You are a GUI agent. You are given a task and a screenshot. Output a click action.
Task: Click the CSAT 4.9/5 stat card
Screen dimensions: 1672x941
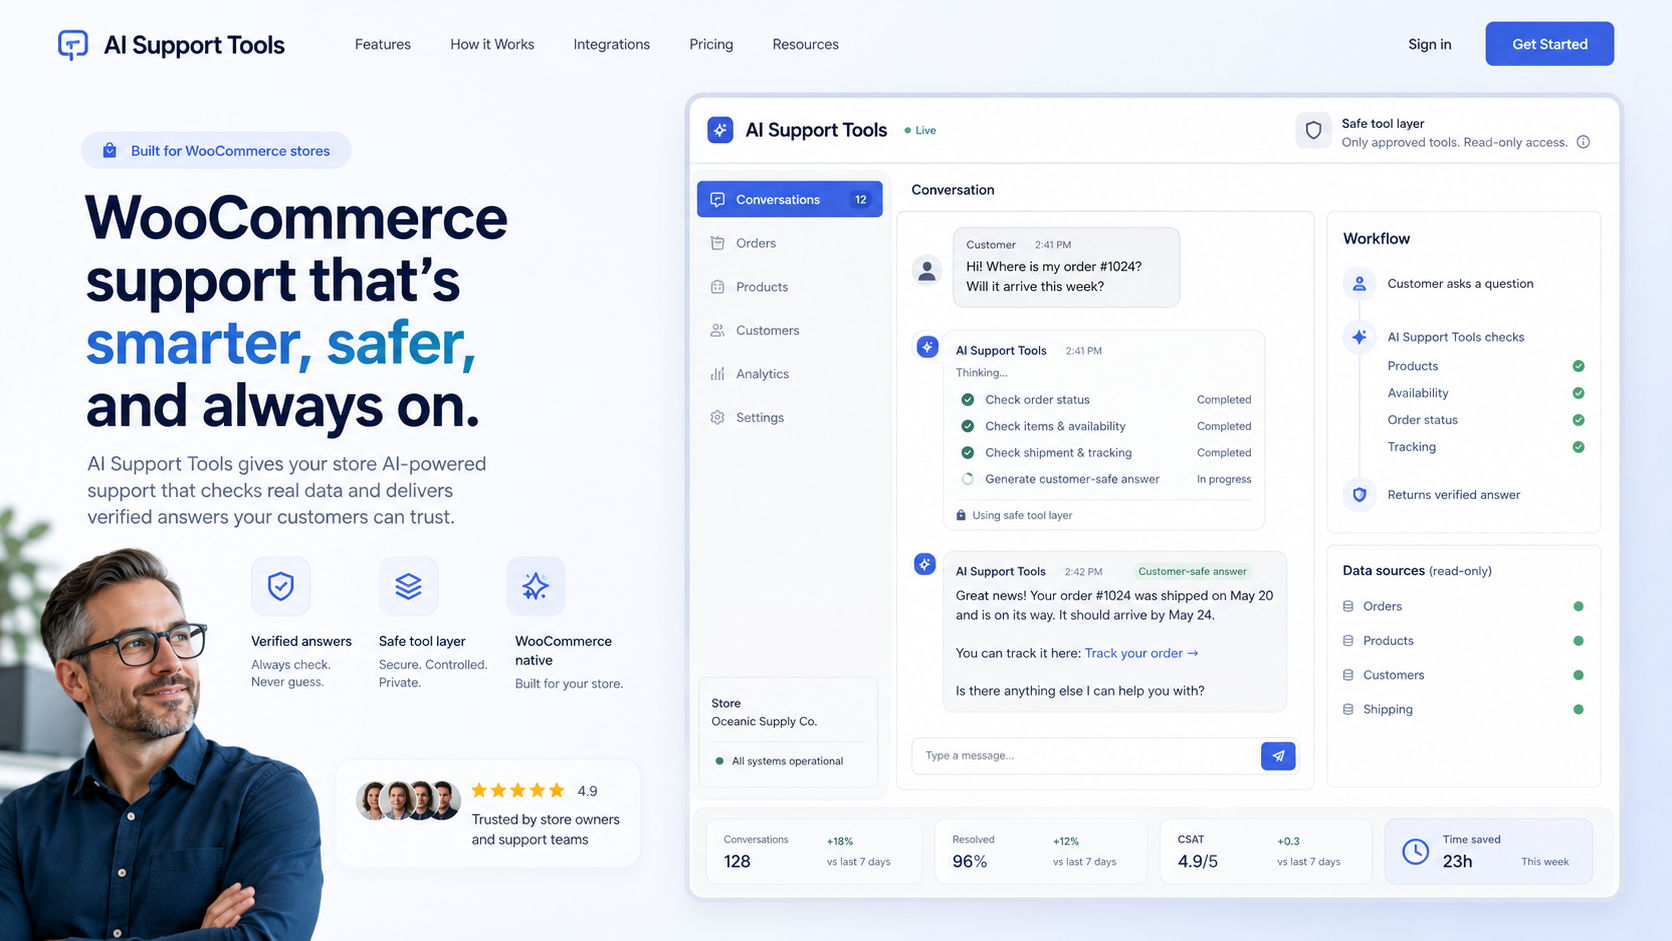[1265, 851]
